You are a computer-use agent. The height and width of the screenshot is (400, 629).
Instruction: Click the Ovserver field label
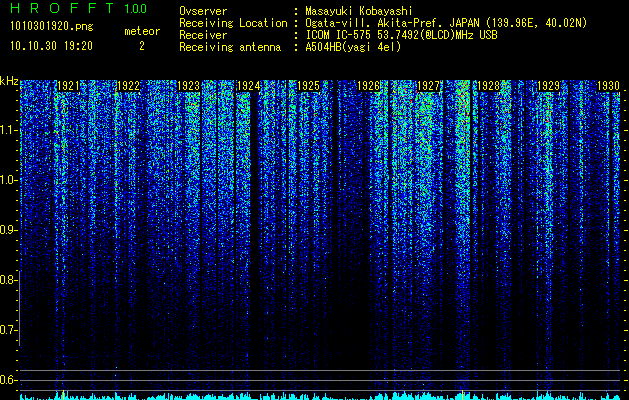click(203, 11)
